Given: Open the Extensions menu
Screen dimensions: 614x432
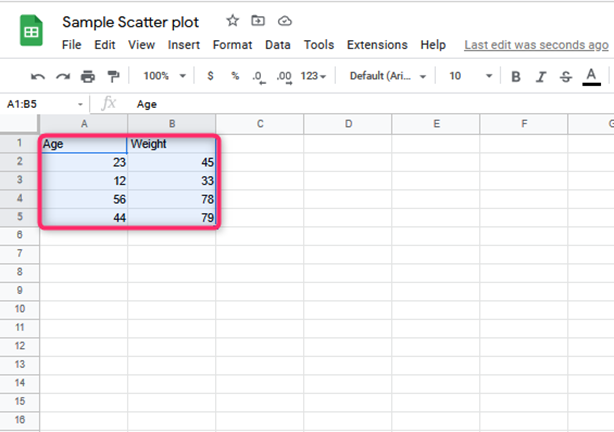Looking at the screenshot, I should (377, 45).
